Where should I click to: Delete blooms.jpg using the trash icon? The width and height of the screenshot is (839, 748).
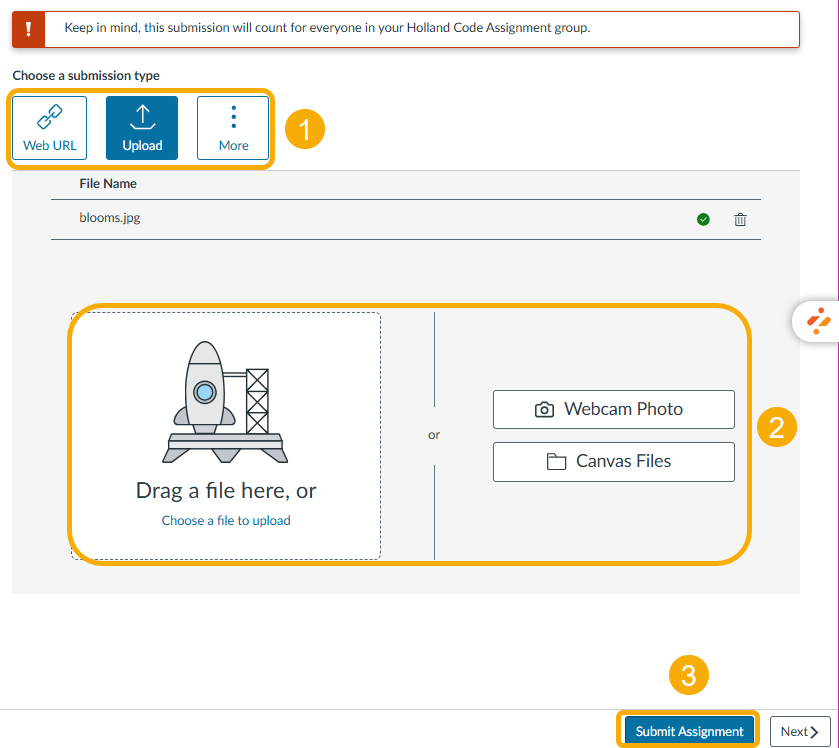coord(740,220)
